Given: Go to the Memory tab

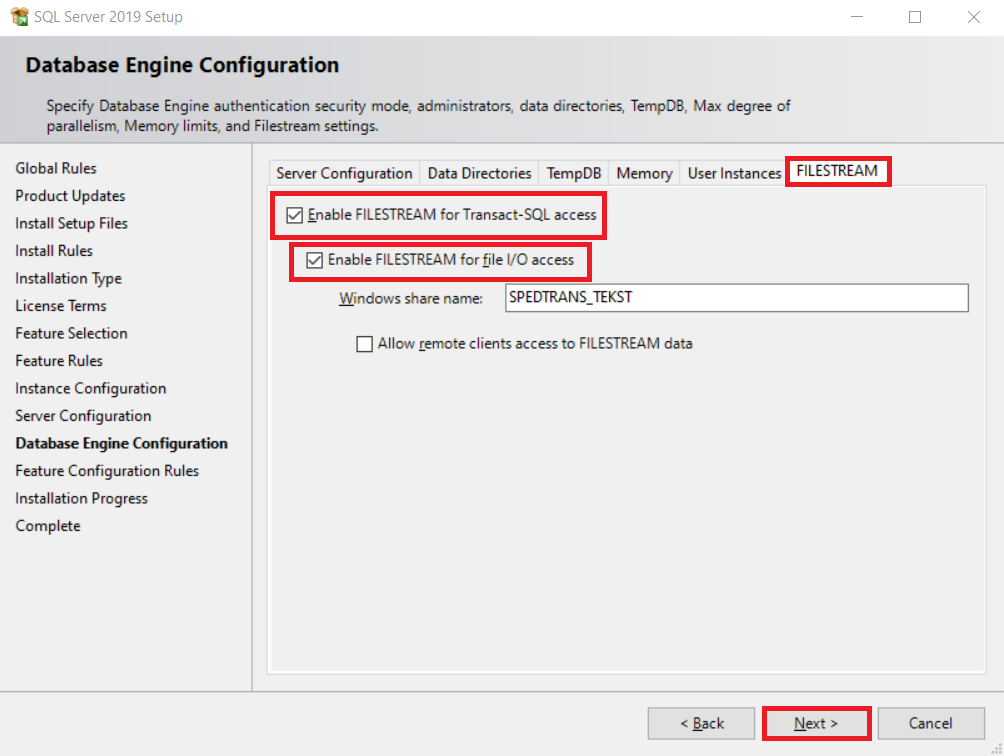Looking at the screenshot, I should click(644, 173).
